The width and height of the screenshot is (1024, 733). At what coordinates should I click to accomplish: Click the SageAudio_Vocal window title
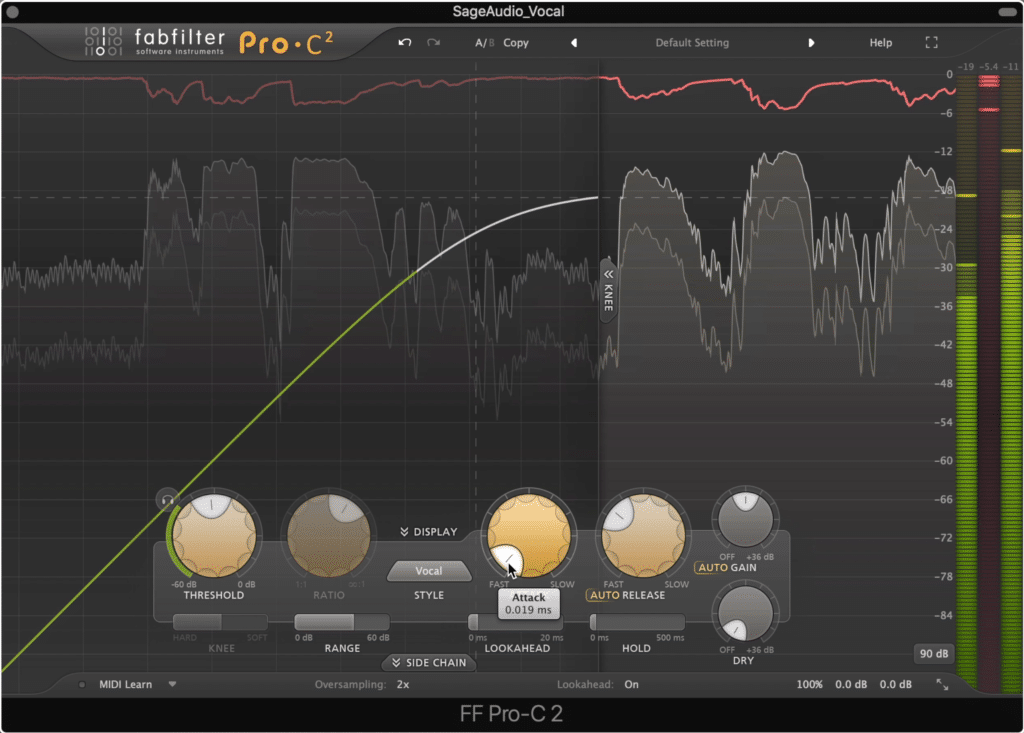[508, 11]
